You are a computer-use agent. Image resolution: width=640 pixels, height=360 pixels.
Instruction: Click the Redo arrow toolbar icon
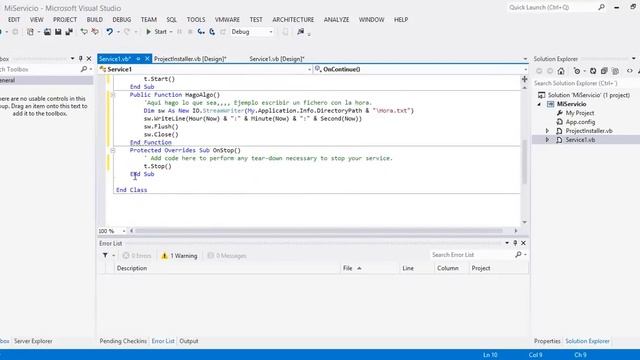127,31
